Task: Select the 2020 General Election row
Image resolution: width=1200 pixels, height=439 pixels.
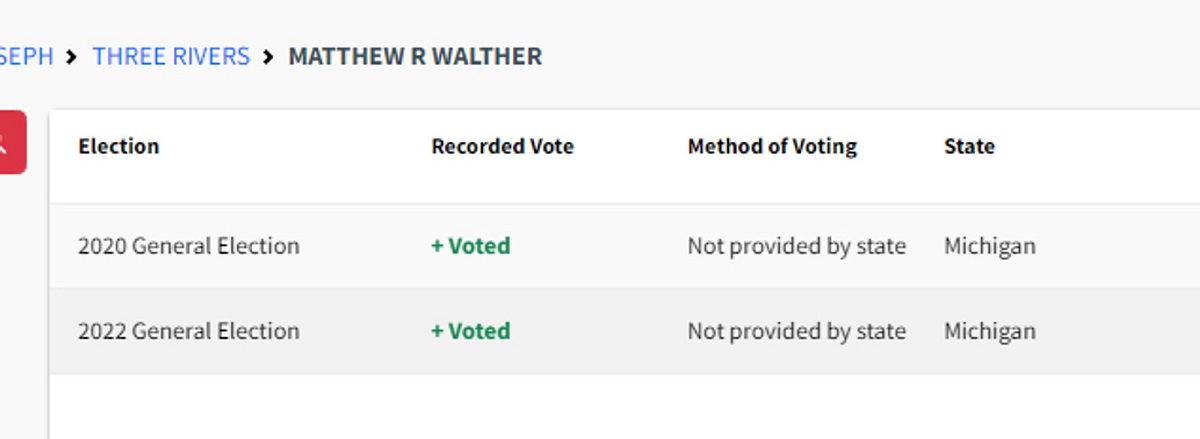Action: [x=188, y=246]
